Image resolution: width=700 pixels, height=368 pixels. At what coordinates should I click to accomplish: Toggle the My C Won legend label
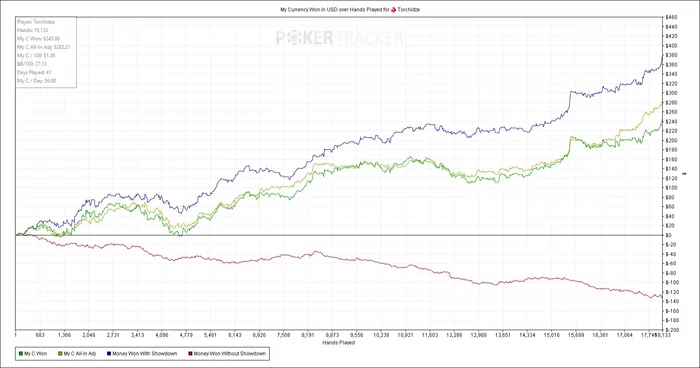point(35,354)
